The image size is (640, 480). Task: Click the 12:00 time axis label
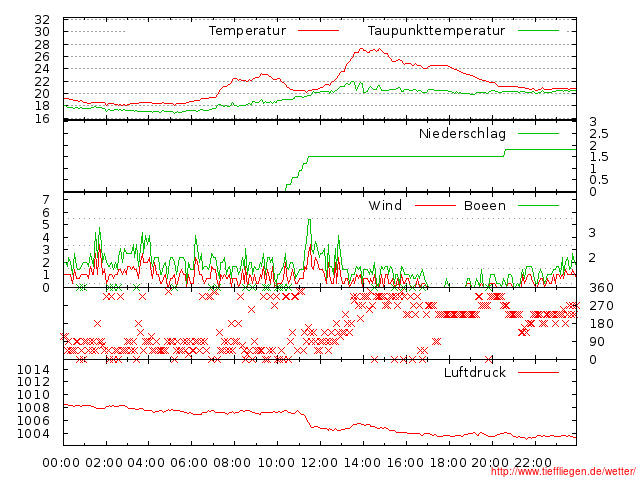point(319,463)
